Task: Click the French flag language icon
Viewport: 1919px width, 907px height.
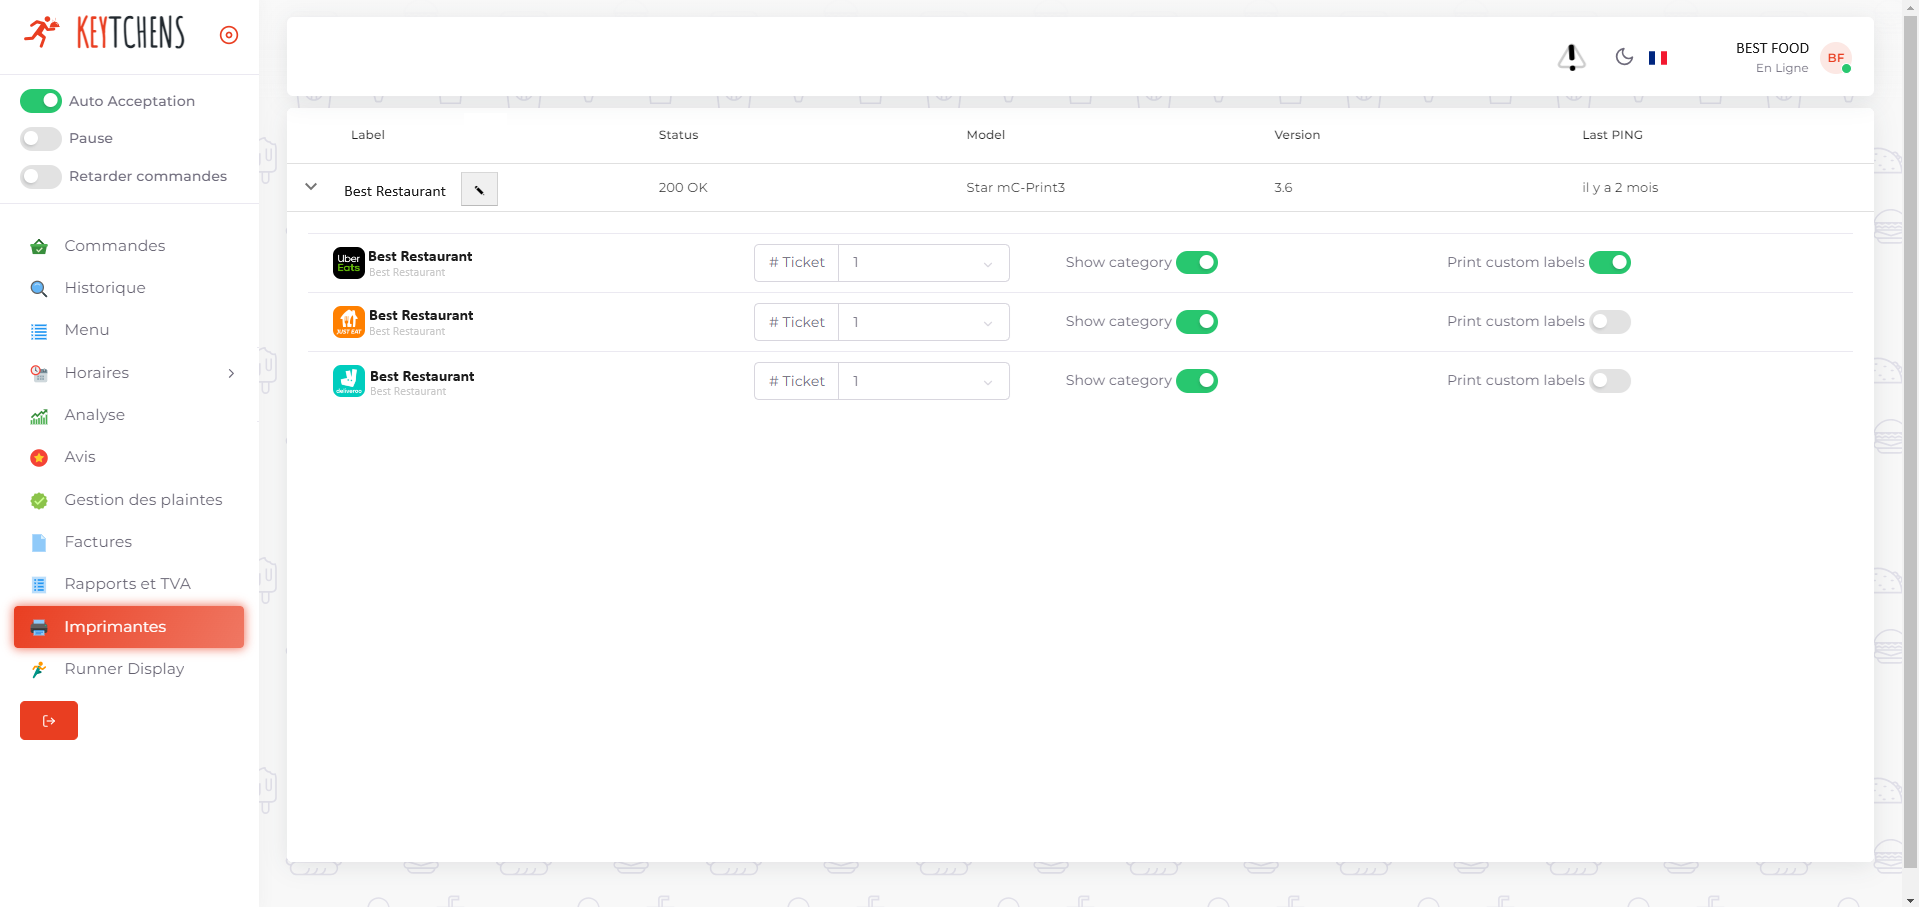Action: [x=1657, y=58]
